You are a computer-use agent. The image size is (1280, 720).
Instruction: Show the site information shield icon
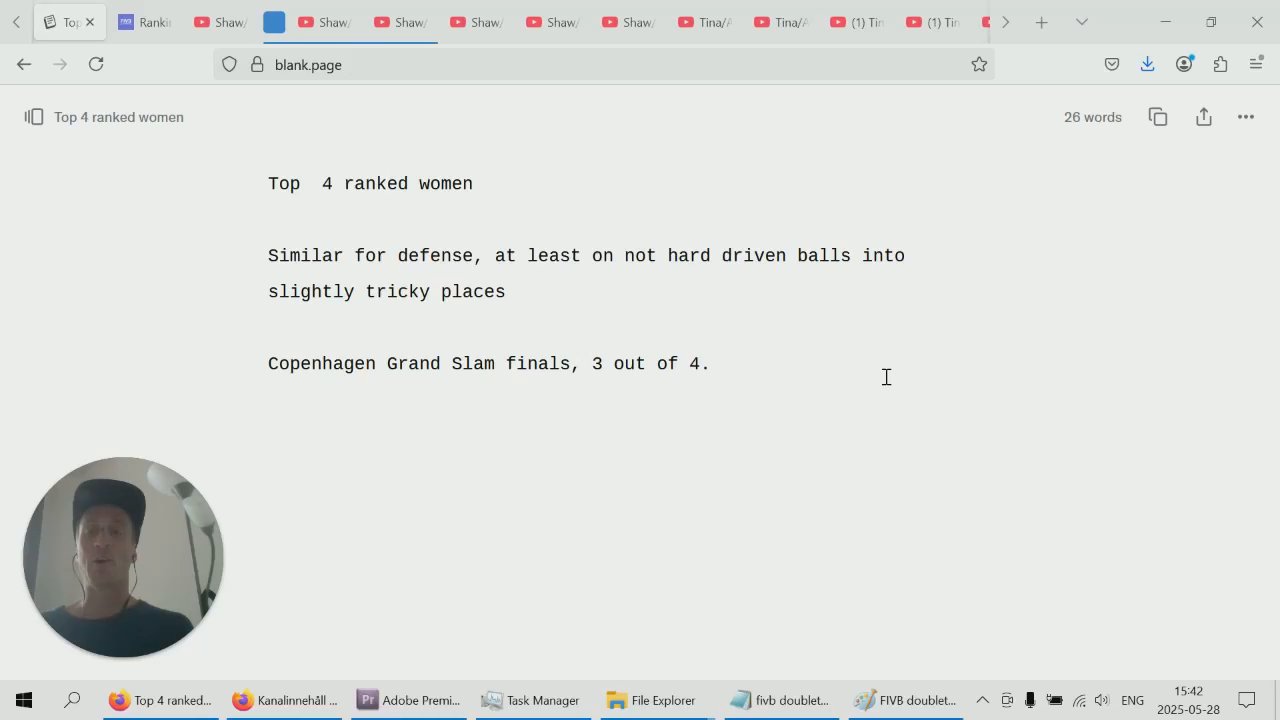[229, 64]
